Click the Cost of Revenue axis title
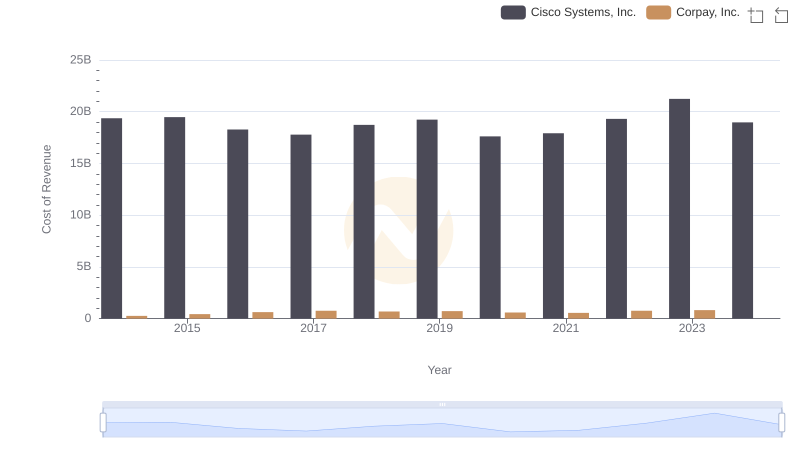Viewport: 800px width, 461px height. (x=46, y=189)
